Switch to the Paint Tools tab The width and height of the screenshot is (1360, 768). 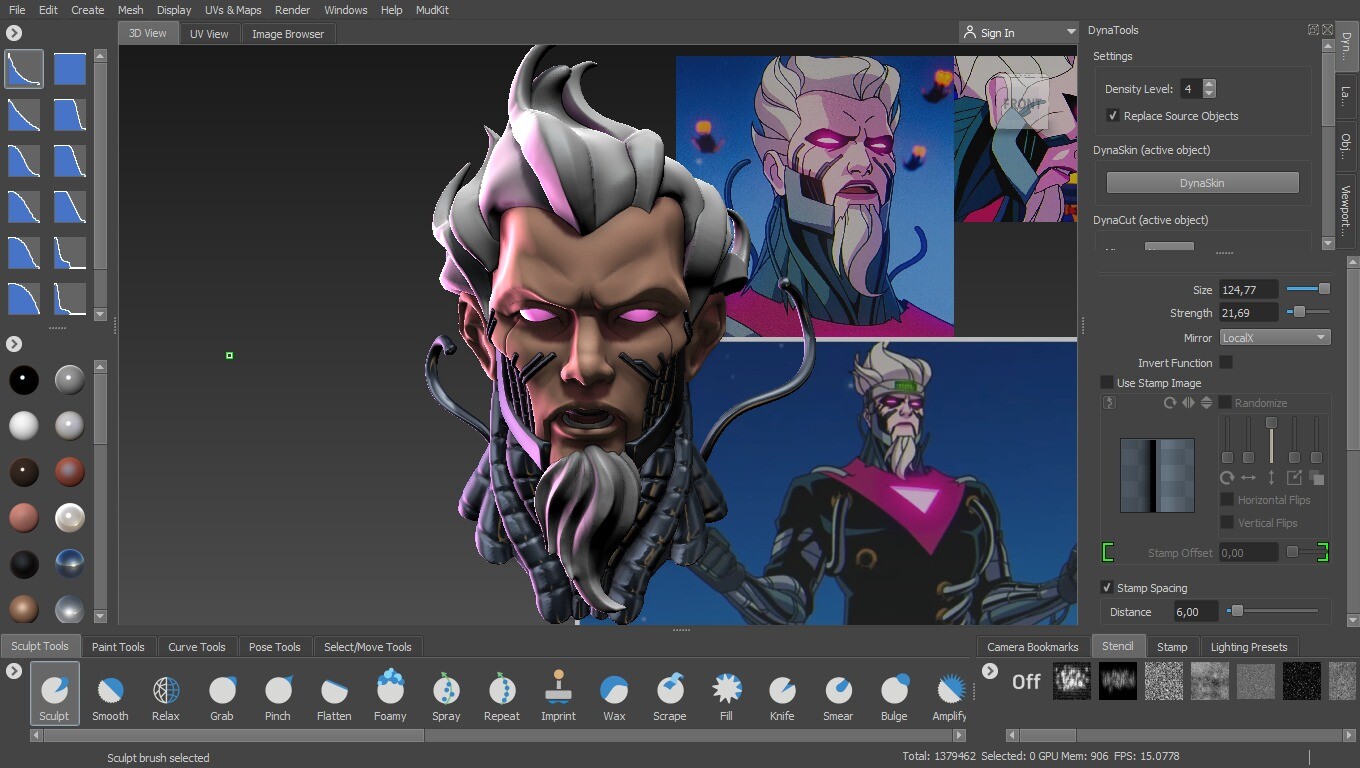click(x=118, y=647)
